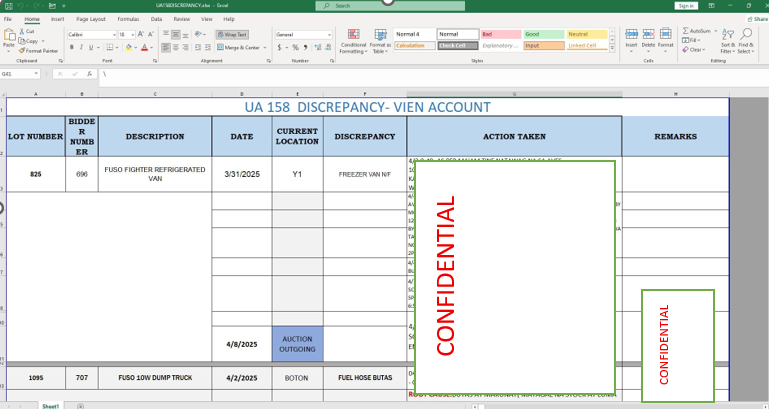
Task: Select Top Align icon
Action: point(166,34)
